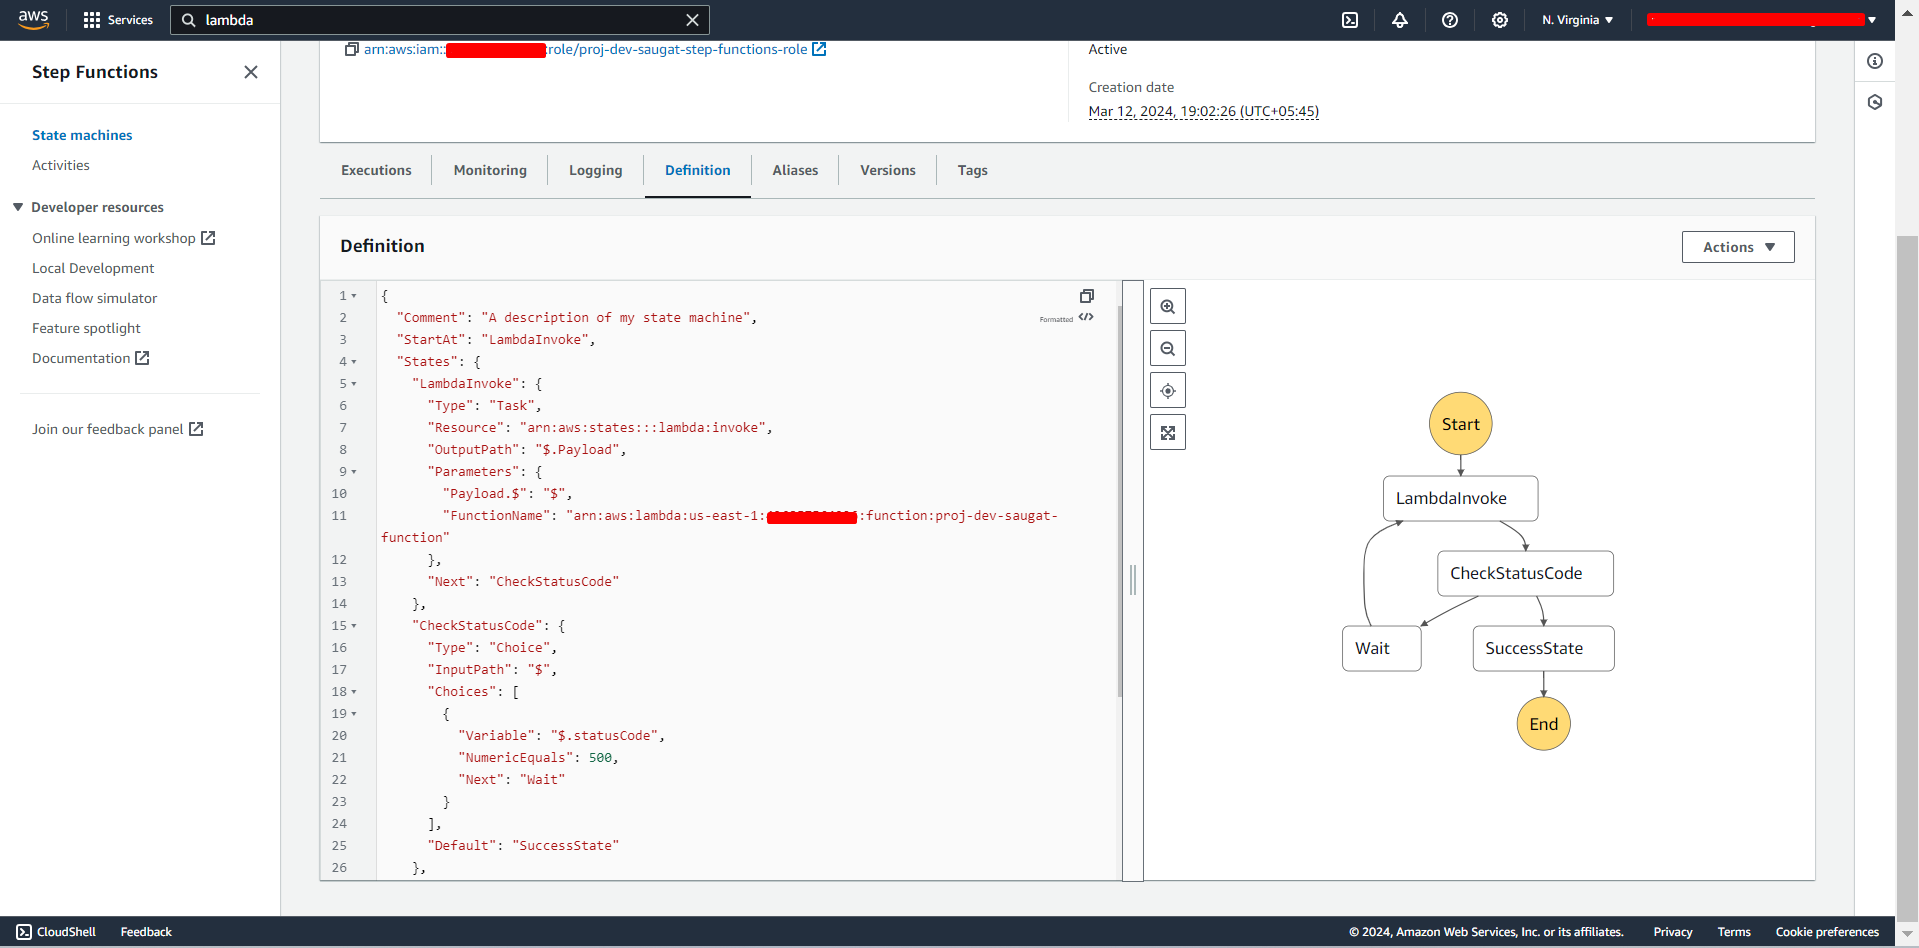Open the Terms footer link

click(1734, 932)
